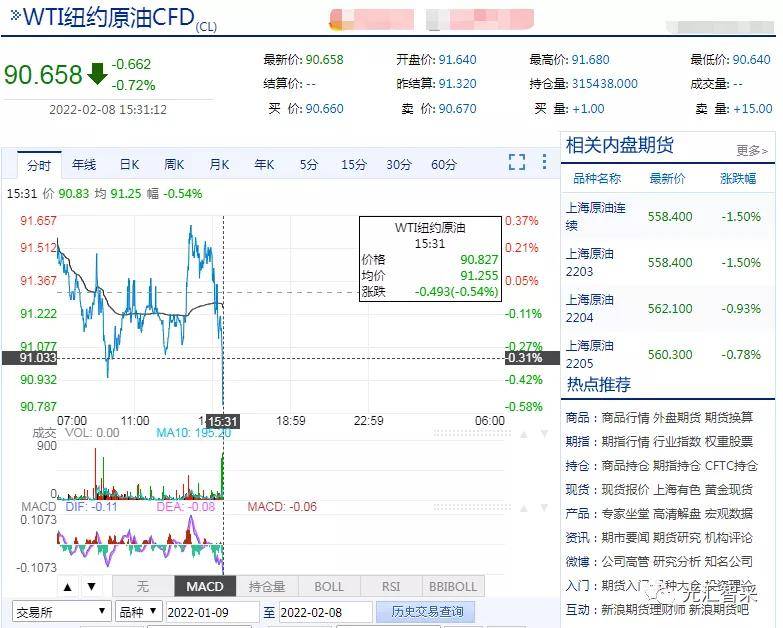This screenshot has width=783, height=628.
Task: Open the 高清解盘 link
Action: (x=677, y=514)
